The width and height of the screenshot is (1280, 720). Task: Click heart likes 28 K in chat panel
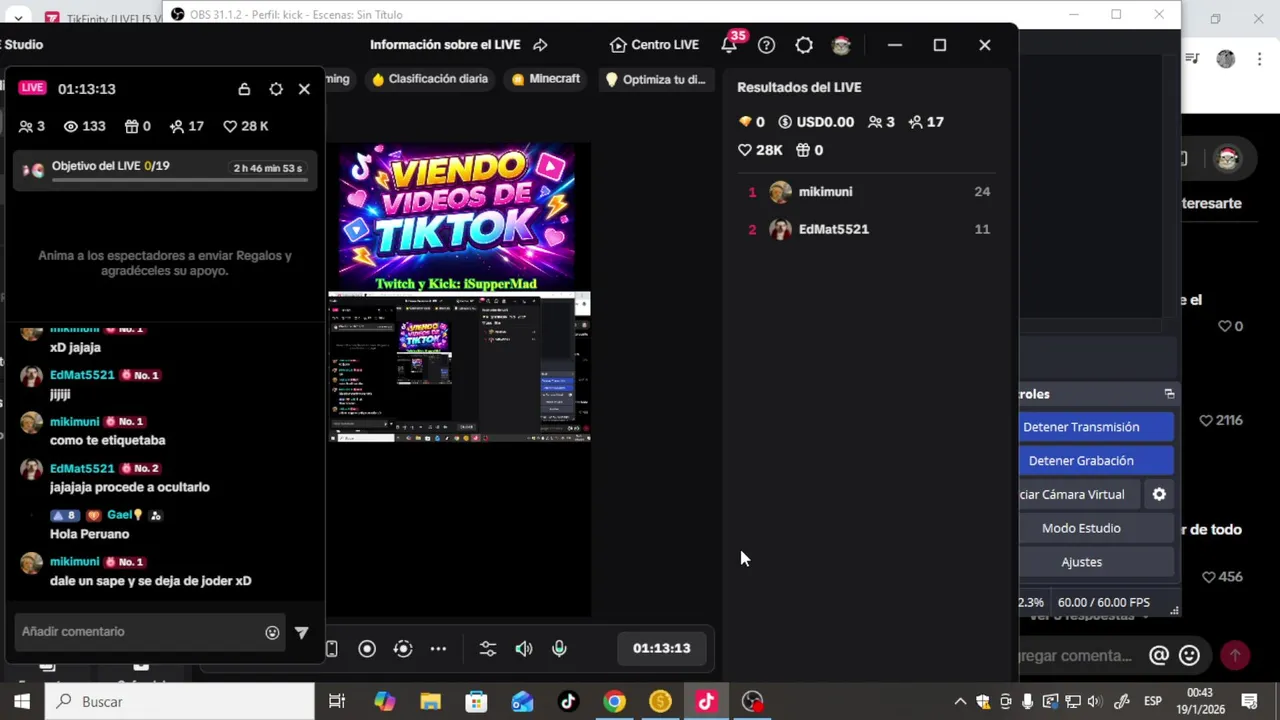[x=245, y=126]
